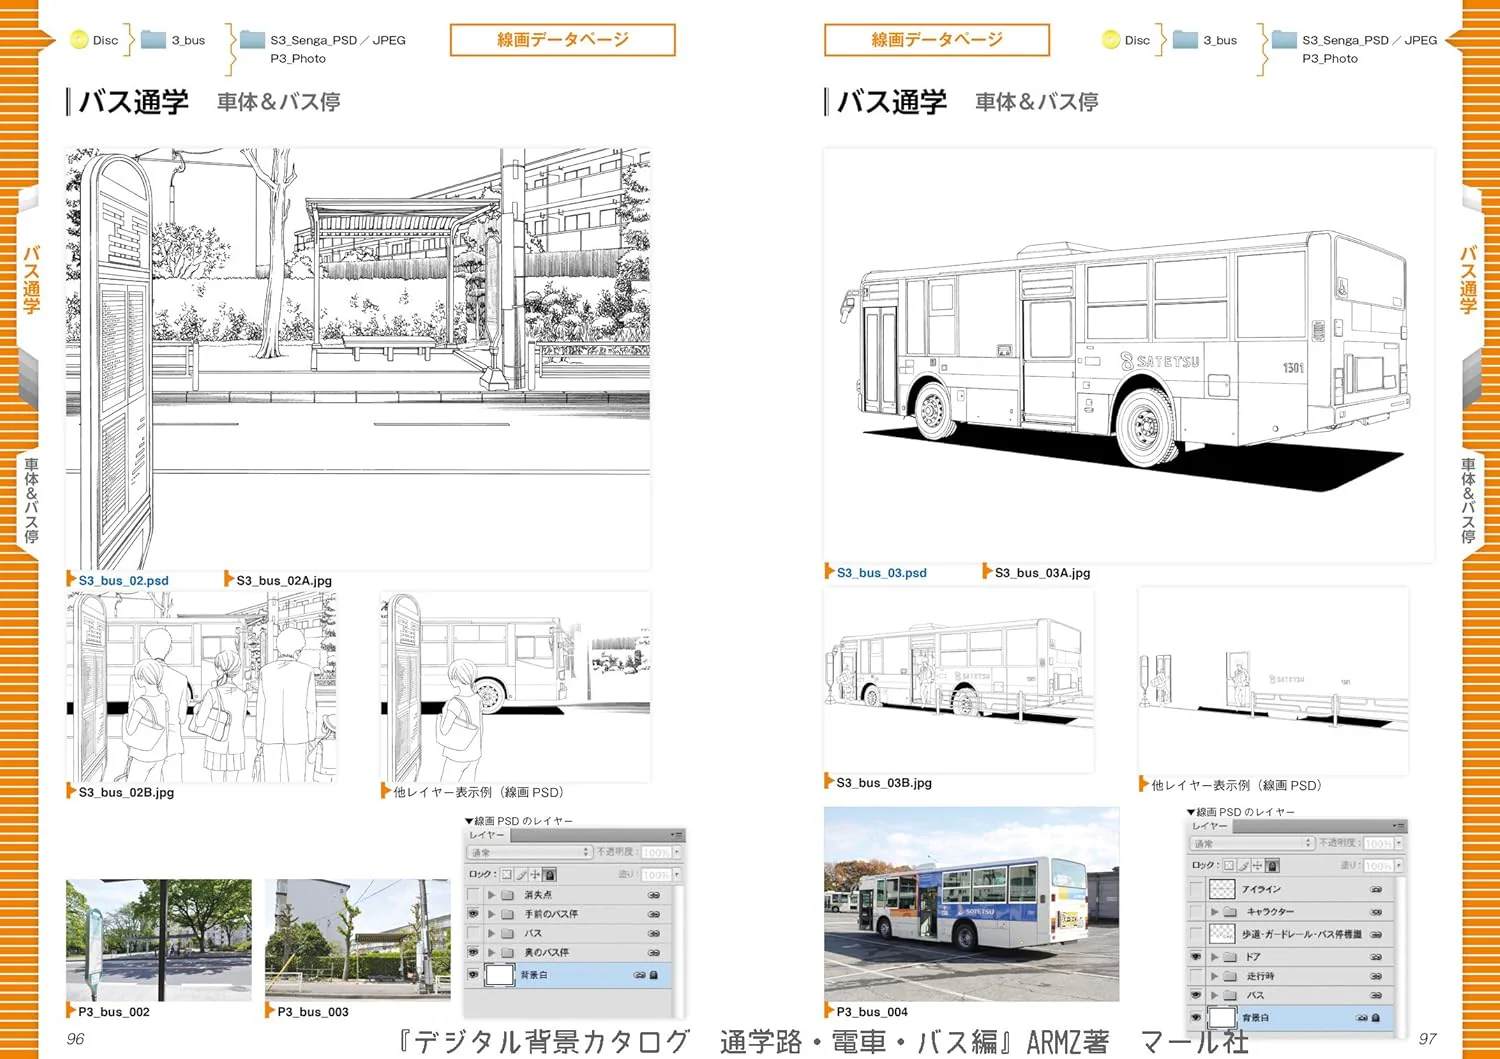Open the 塗り fill arrow, page 97 panel

1399,866
